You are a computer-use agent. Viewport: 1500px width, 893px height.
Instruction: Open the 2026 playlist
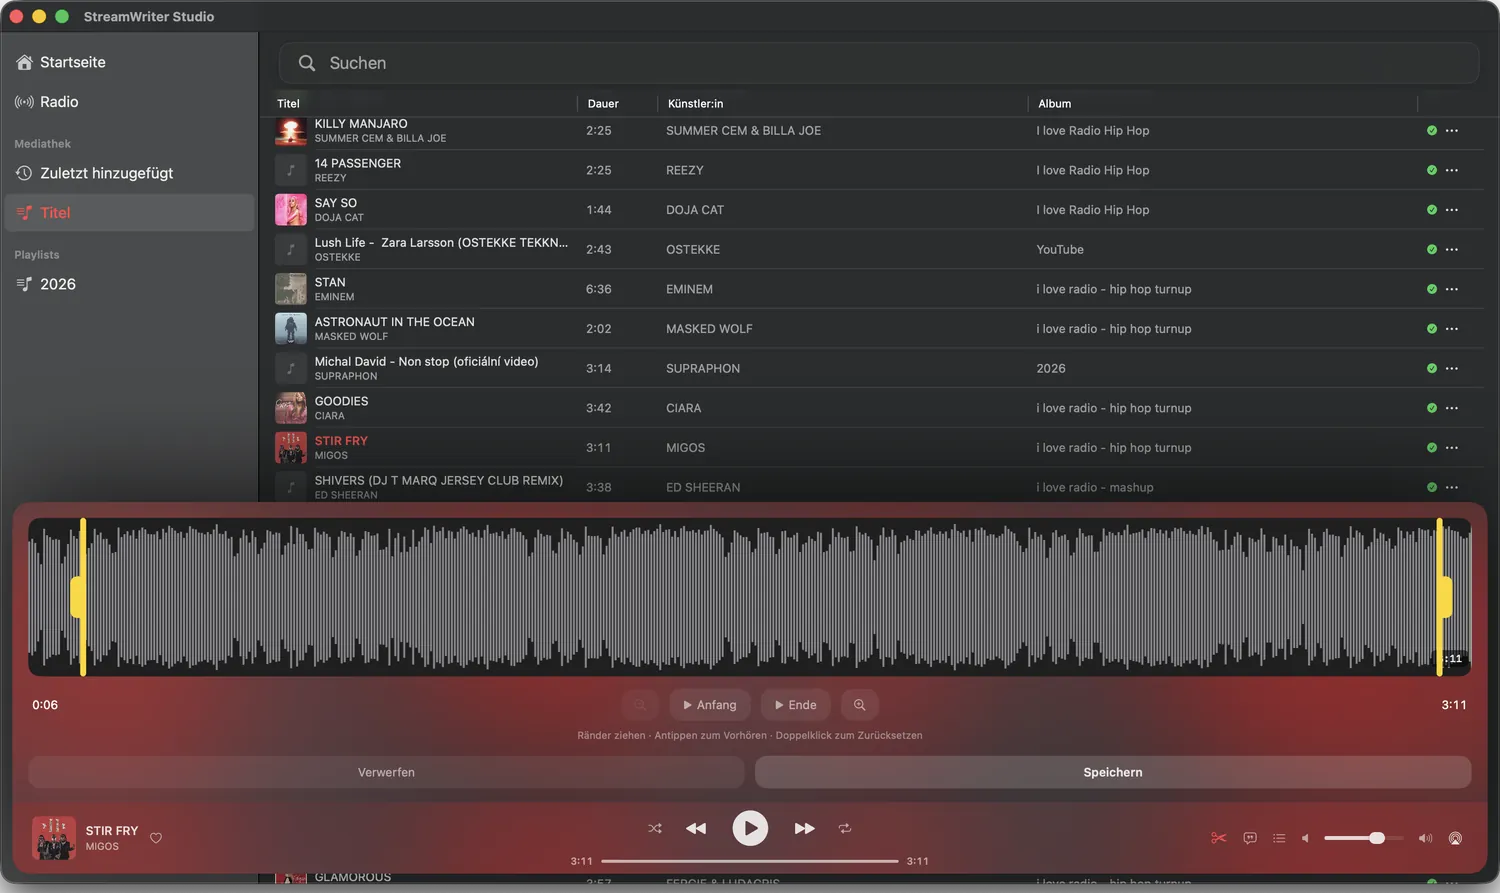click(x=129, y=284)
